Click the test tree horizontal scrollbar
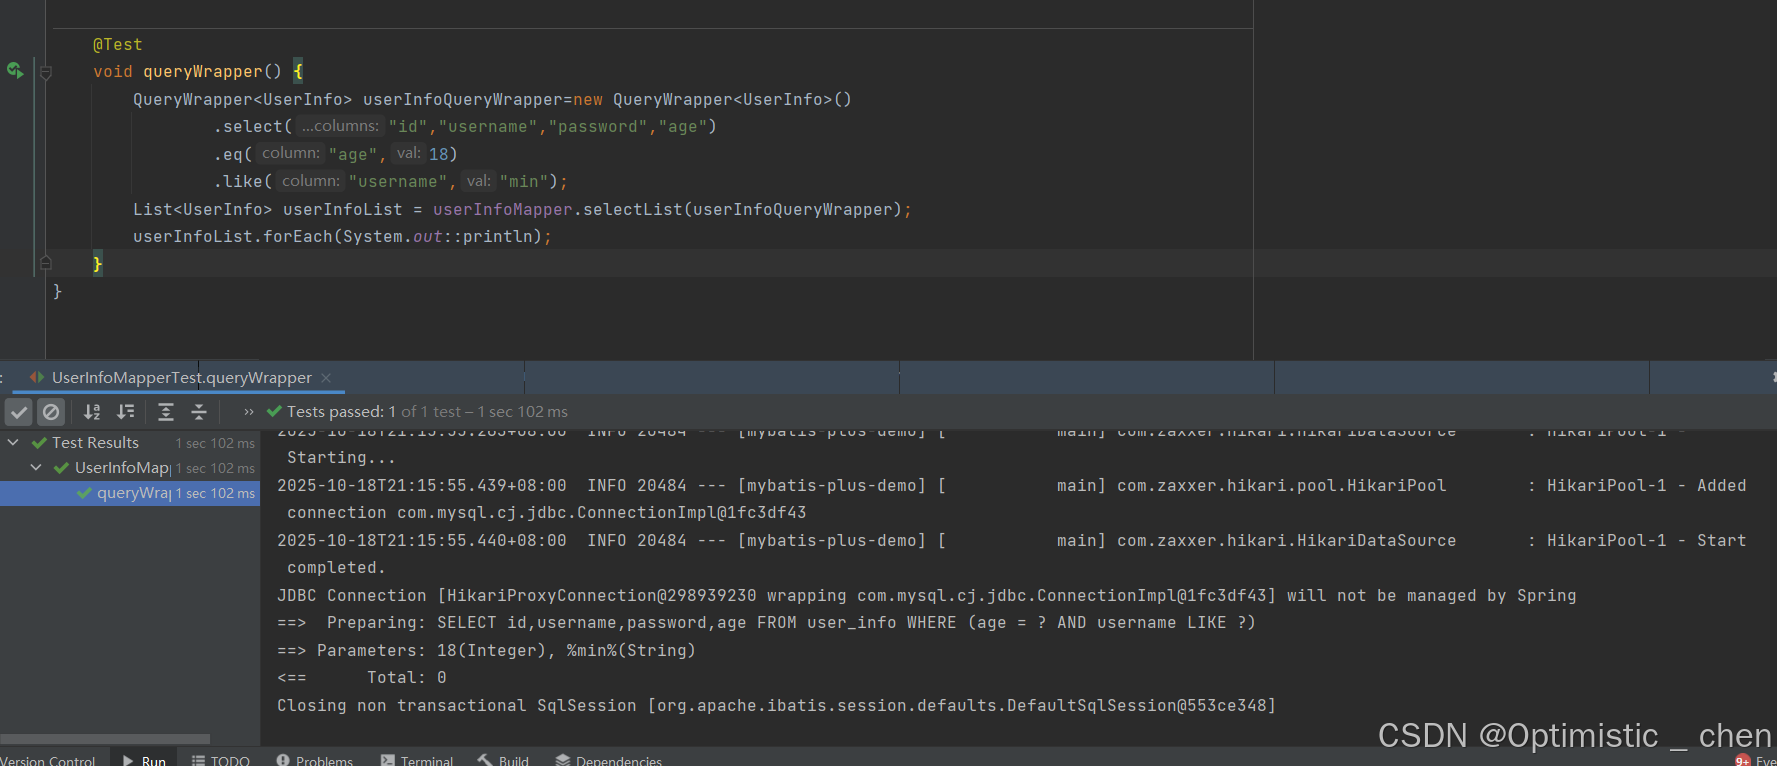Image resolution: width=1777 pixels, height=766 pixels. click(105, 739)
